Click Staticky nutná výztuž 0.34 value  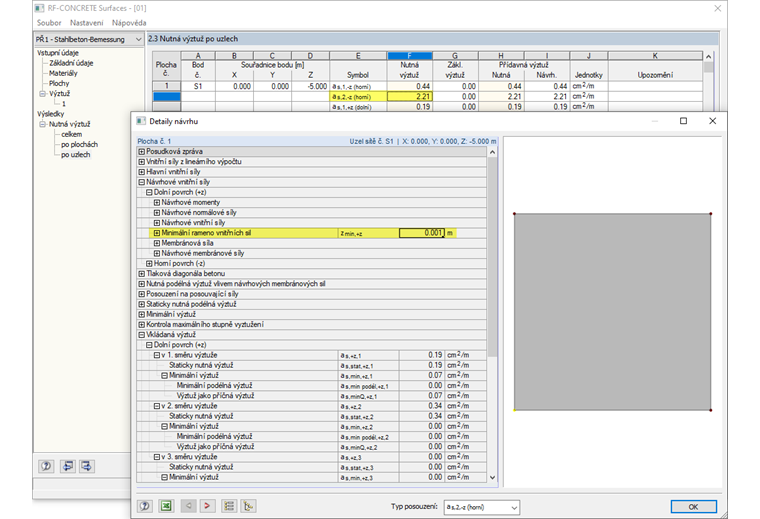click(421, 416)
